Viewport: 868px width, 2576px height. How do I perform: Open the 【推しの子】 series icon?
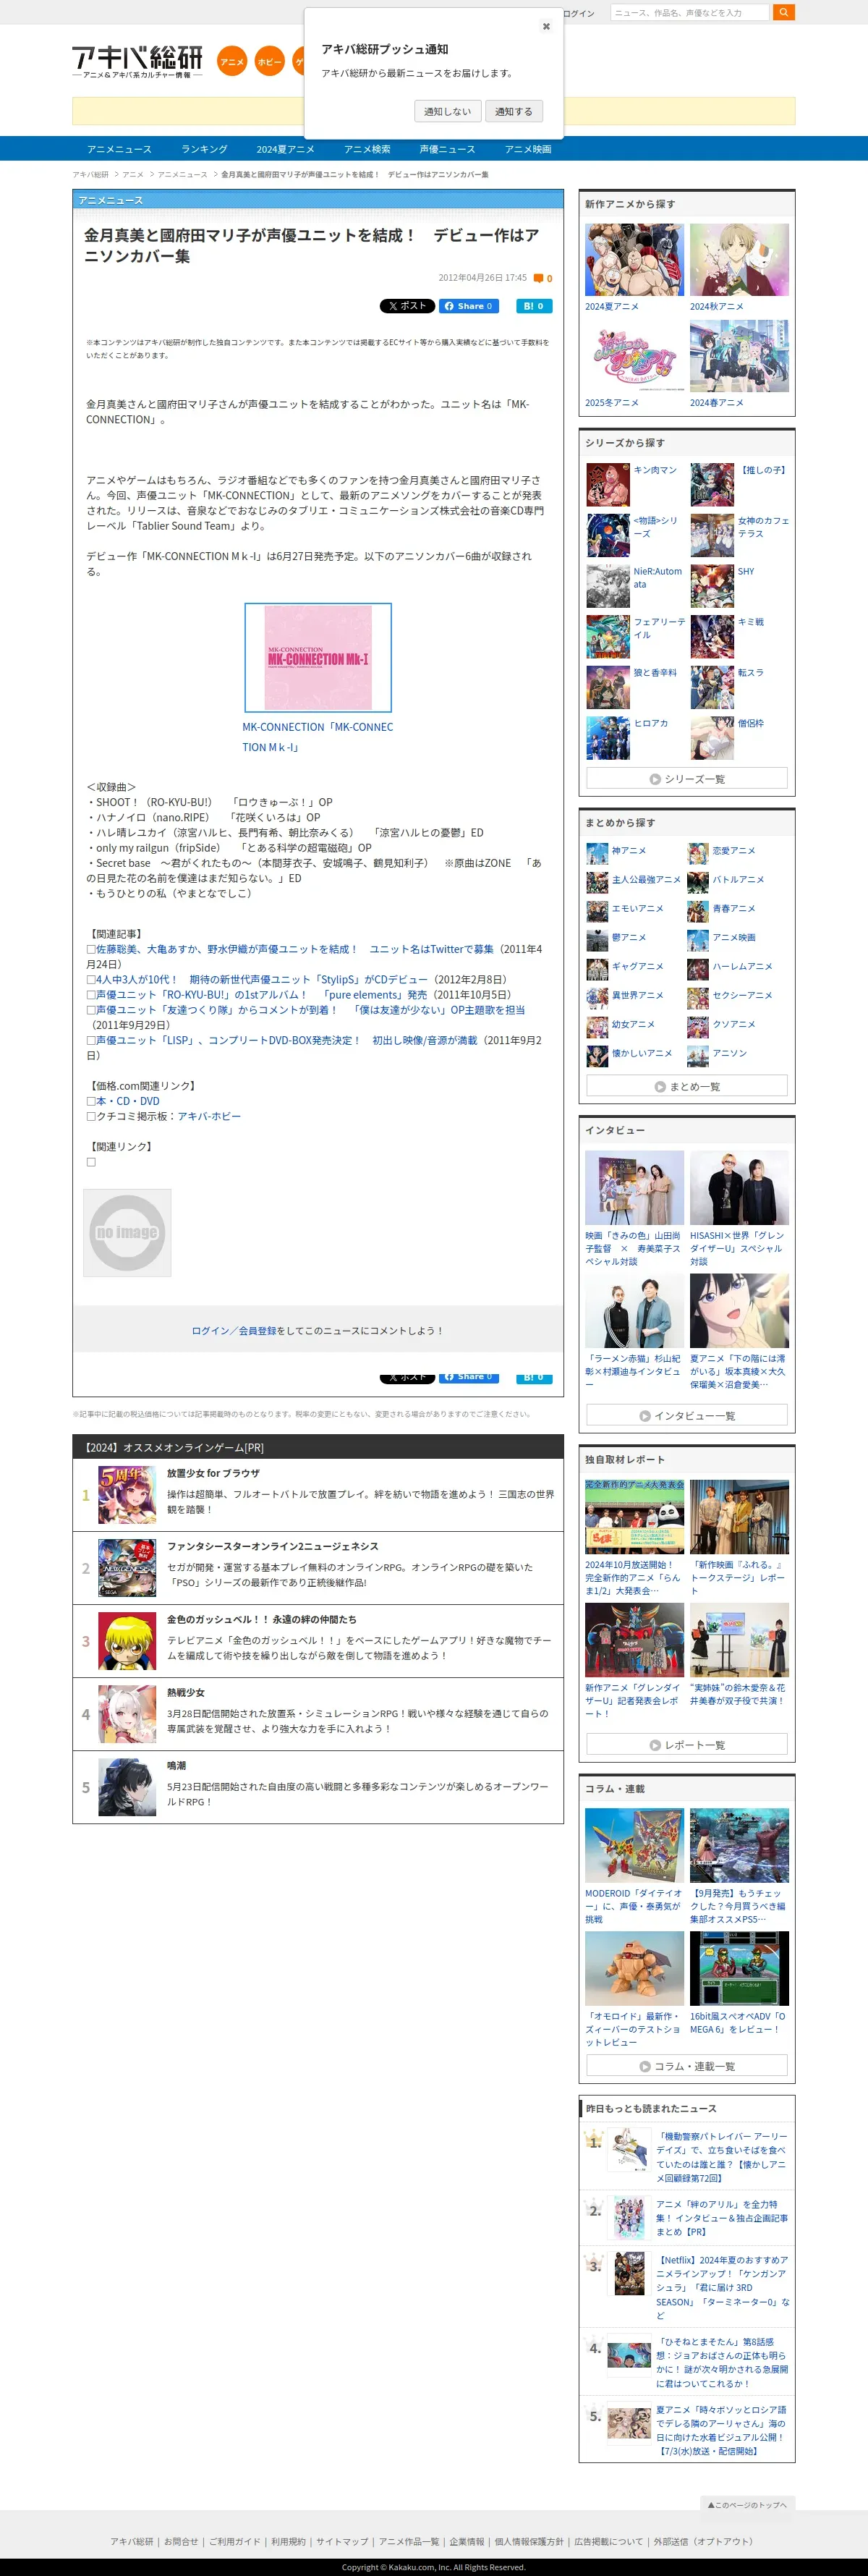712,484
